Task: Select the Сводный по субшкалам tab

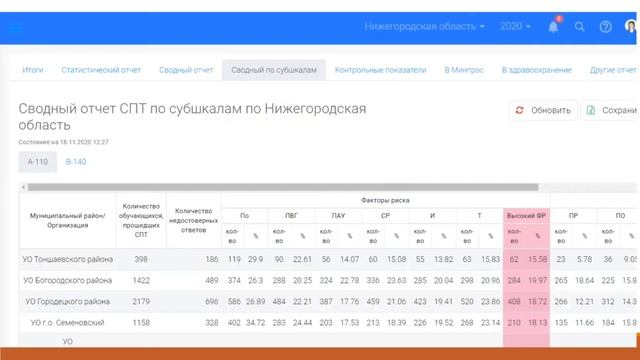Action: pyautogui.click(x=274, y=70)
